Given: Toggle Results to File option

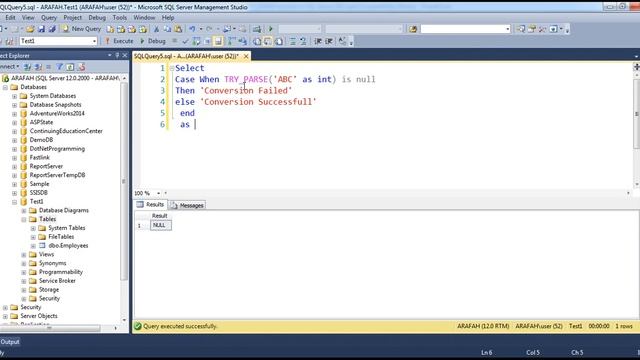Looking at the screenshot, I should point(279,41).
